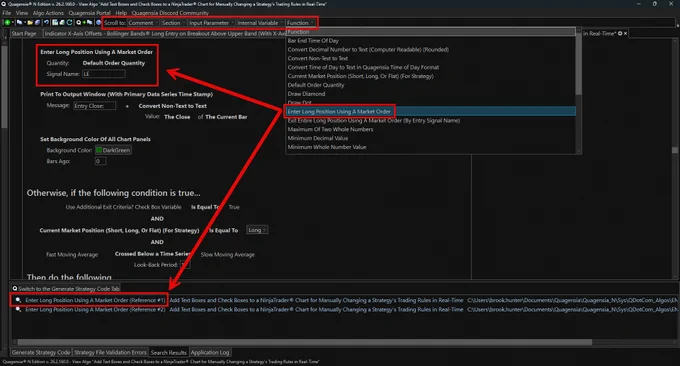Click the Reference #1 search result row
The width and height of the screenshot is (680, 366).
pos(345,300)
